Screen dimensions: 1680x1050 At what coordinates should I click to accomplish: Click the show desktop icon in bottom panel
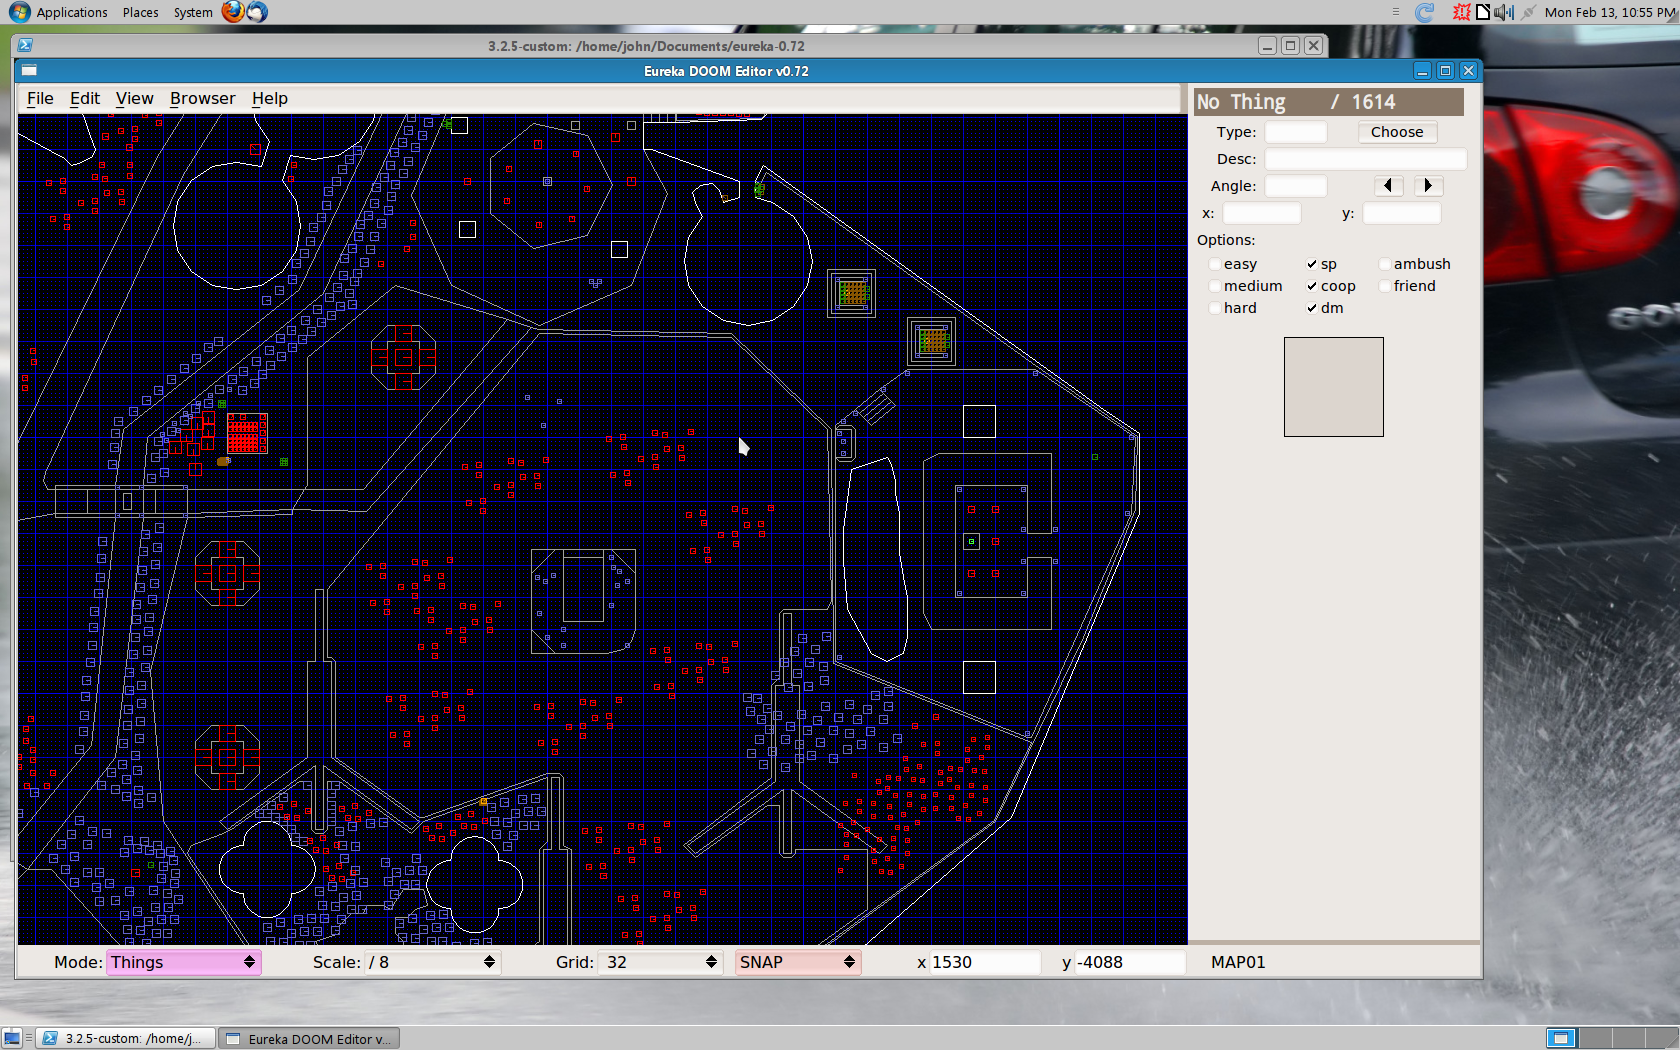pos(12,1039)
